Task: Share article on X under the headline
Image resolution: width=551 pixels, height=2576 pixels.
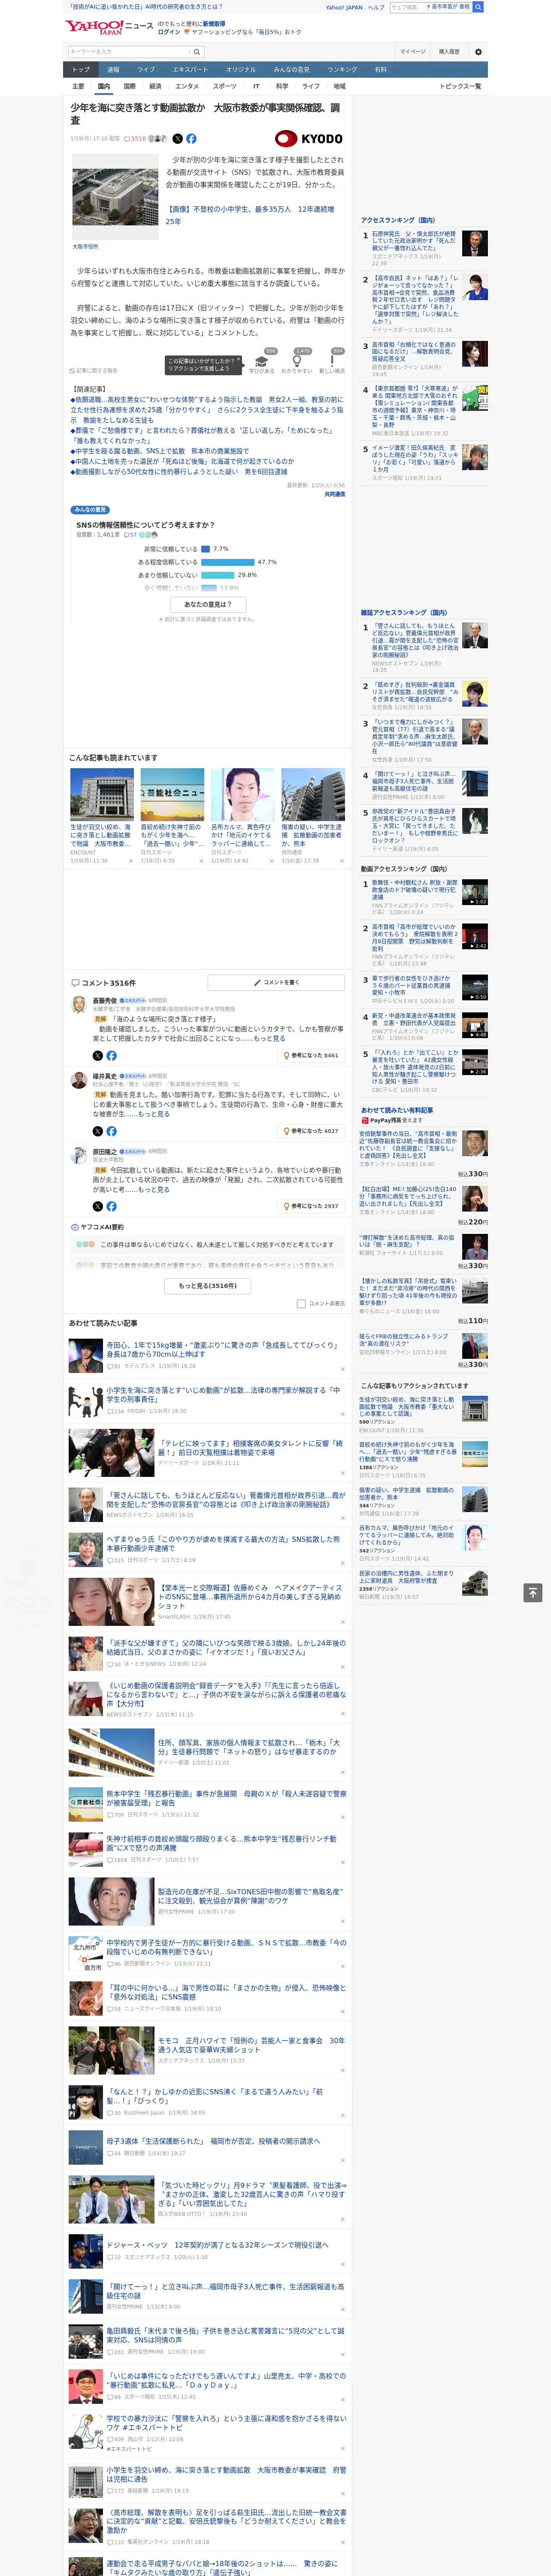Action: pos(178,139)
